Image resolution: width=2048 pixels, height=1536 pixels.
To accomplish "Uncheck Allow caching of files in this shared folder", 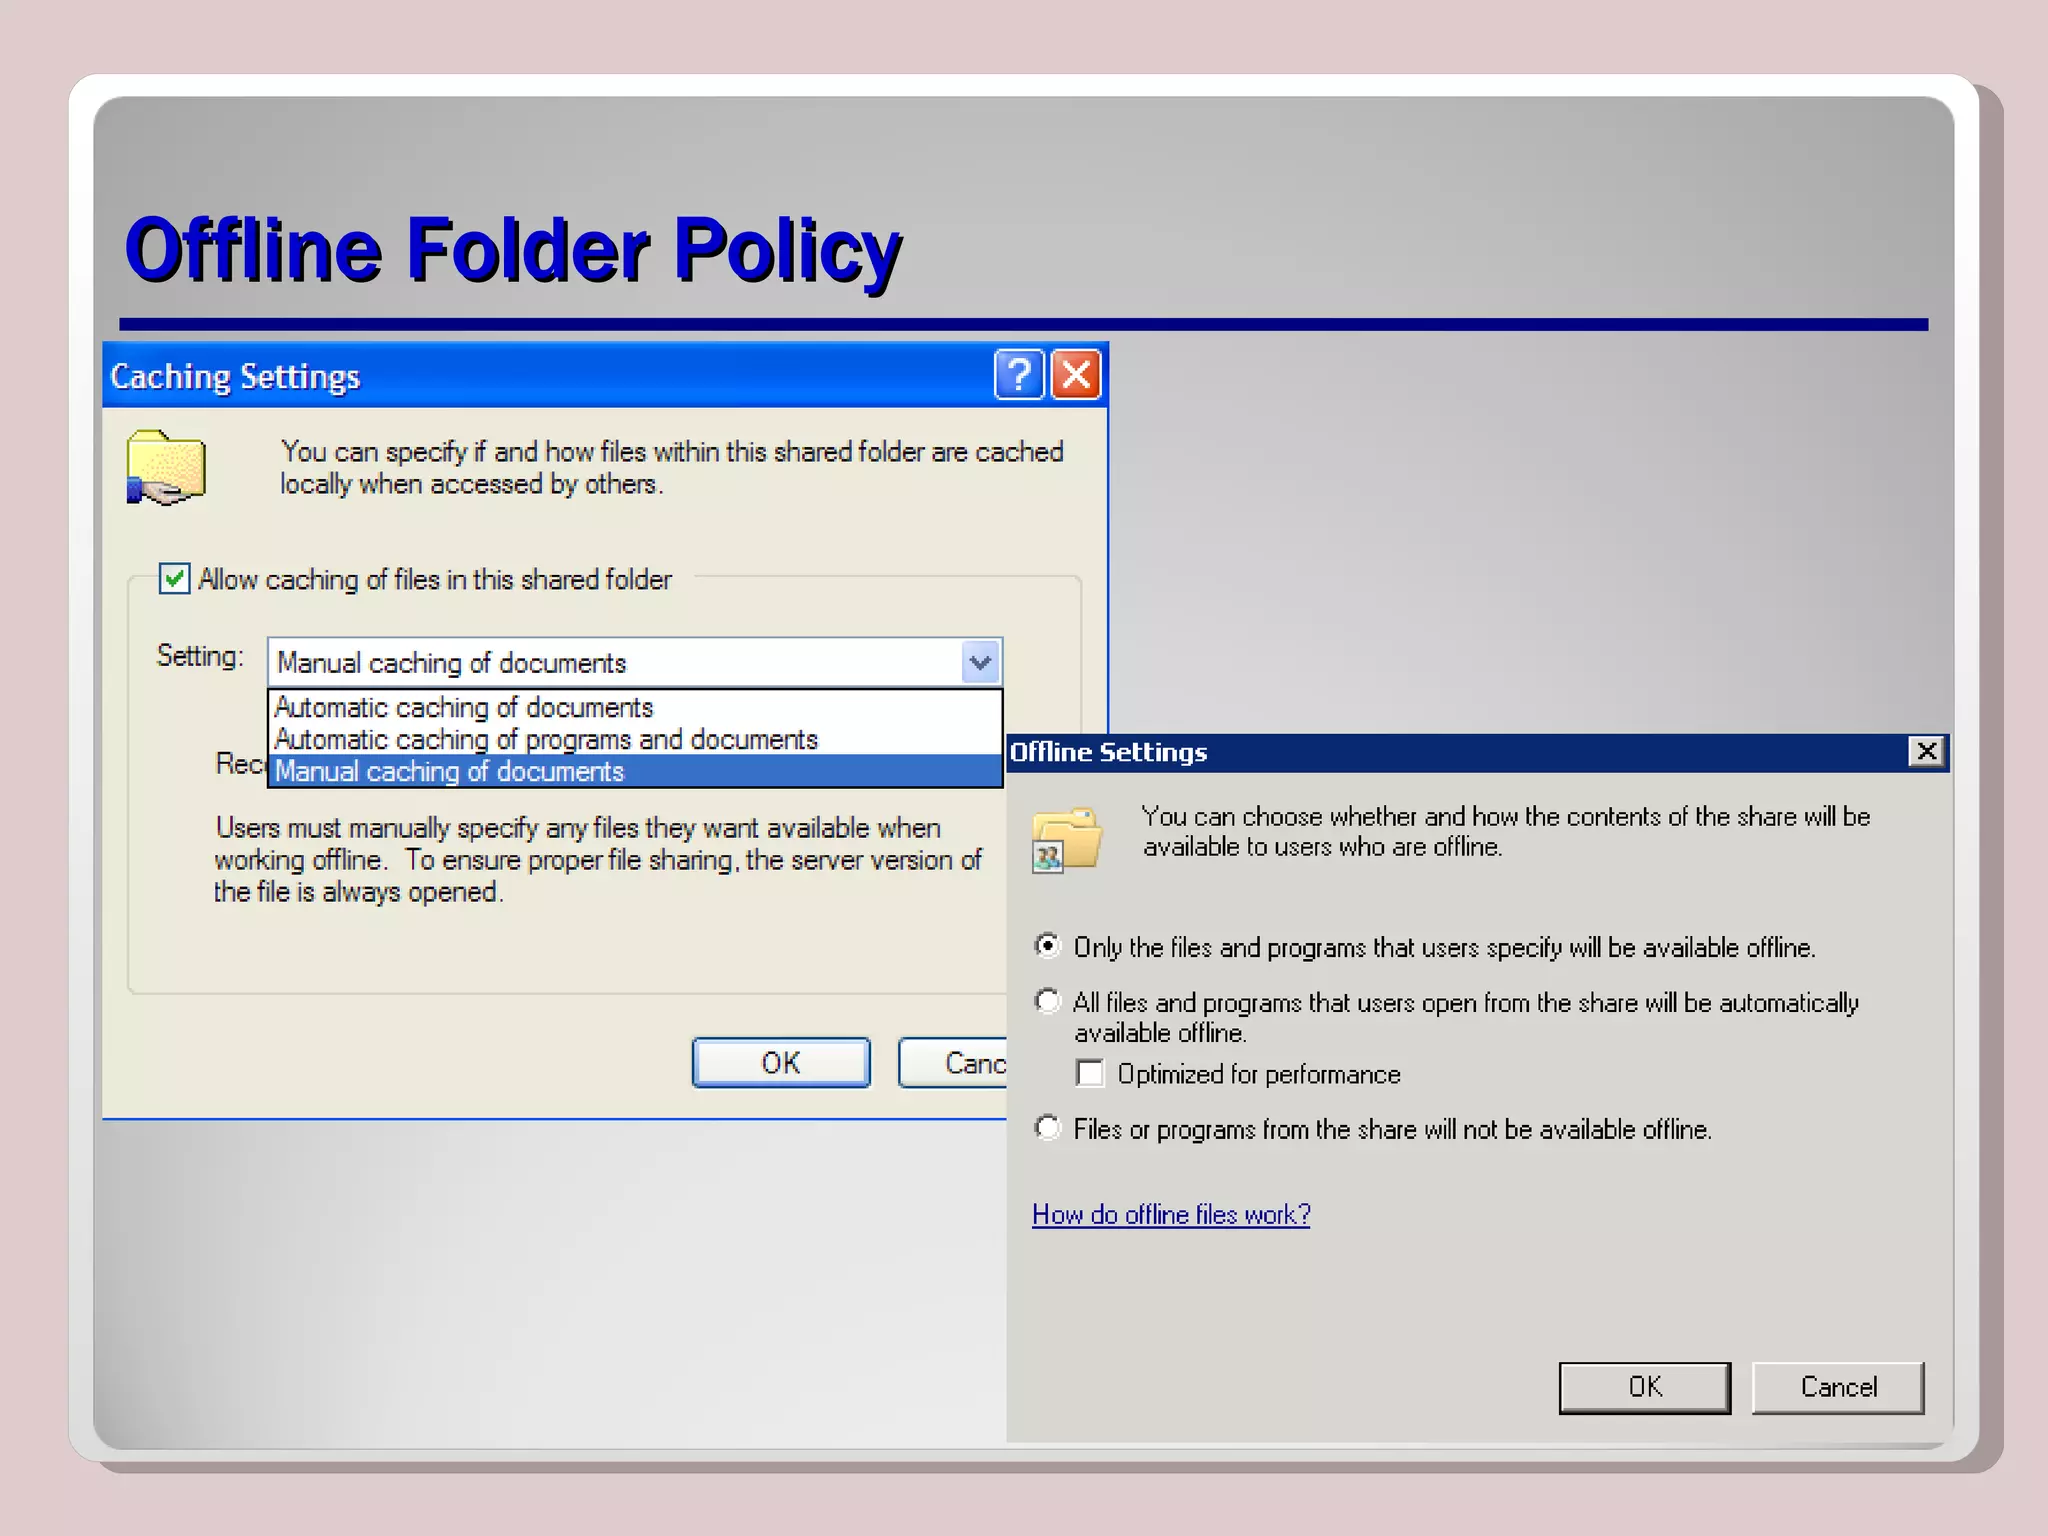I will pos(174,579).
